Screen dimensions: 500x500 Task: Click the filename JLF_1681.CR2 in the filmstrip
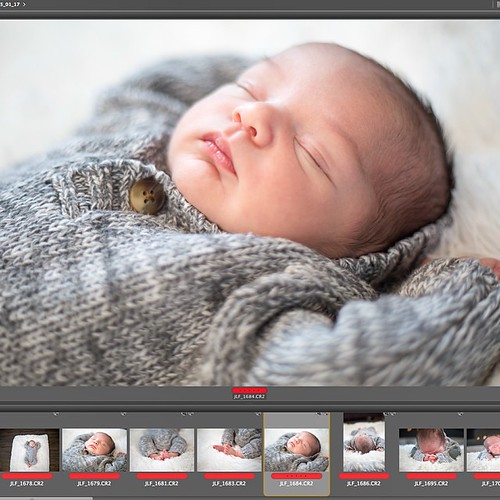click(162, 483)
